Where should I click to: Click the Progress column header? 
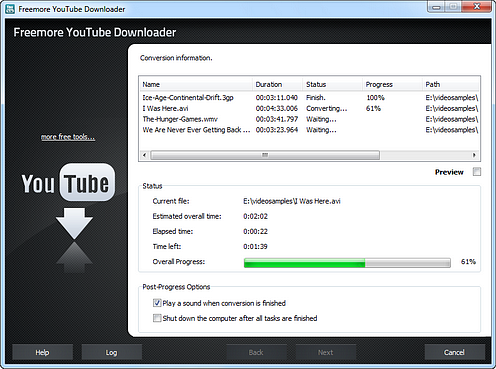click(x=392, y=84)
